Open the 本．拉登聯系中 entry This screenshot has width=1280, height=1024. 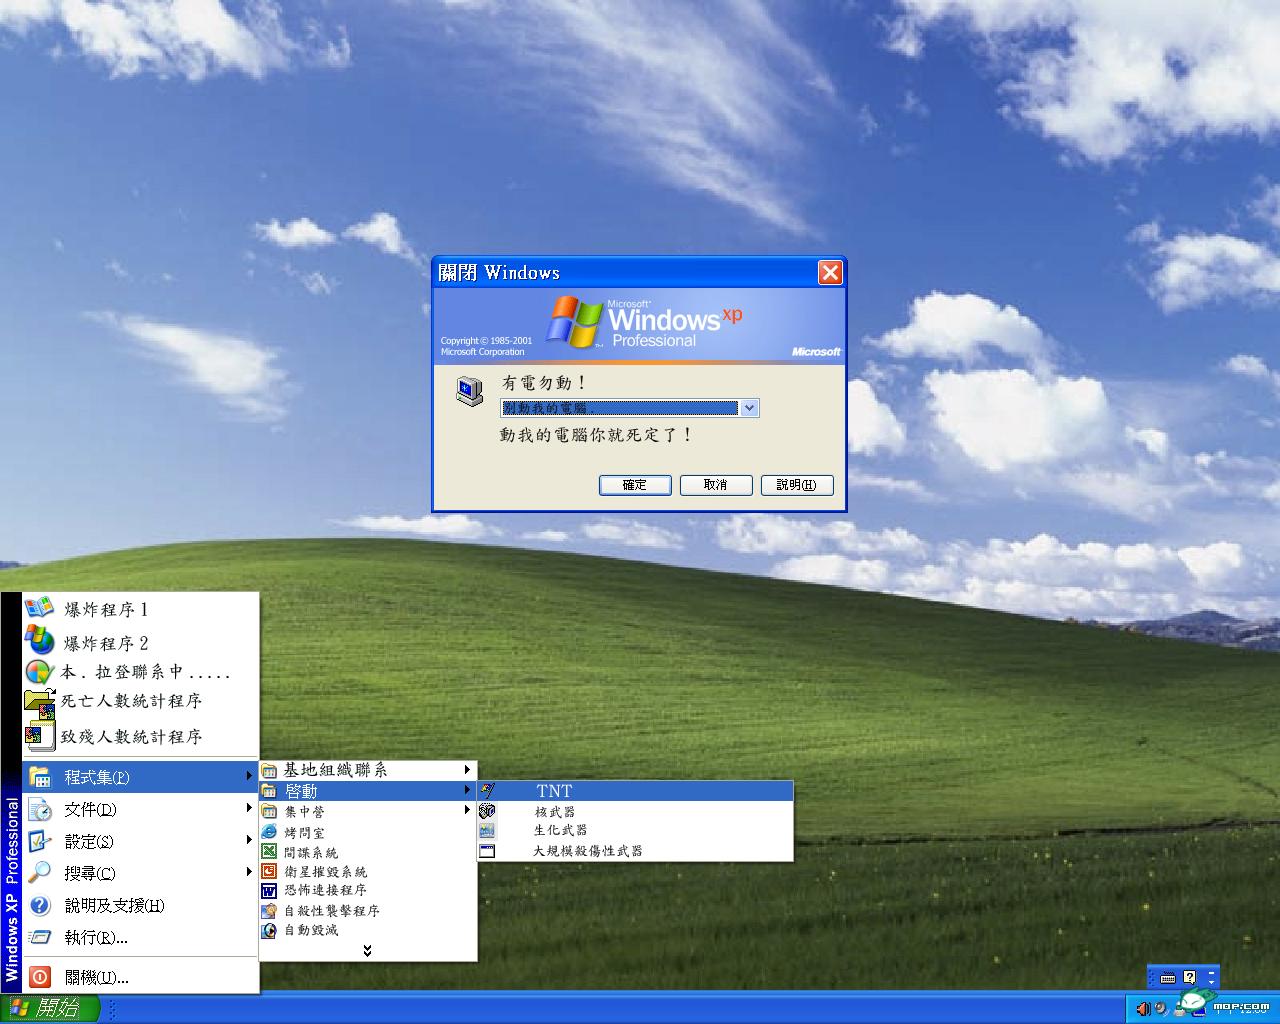(x=141, y=672)
